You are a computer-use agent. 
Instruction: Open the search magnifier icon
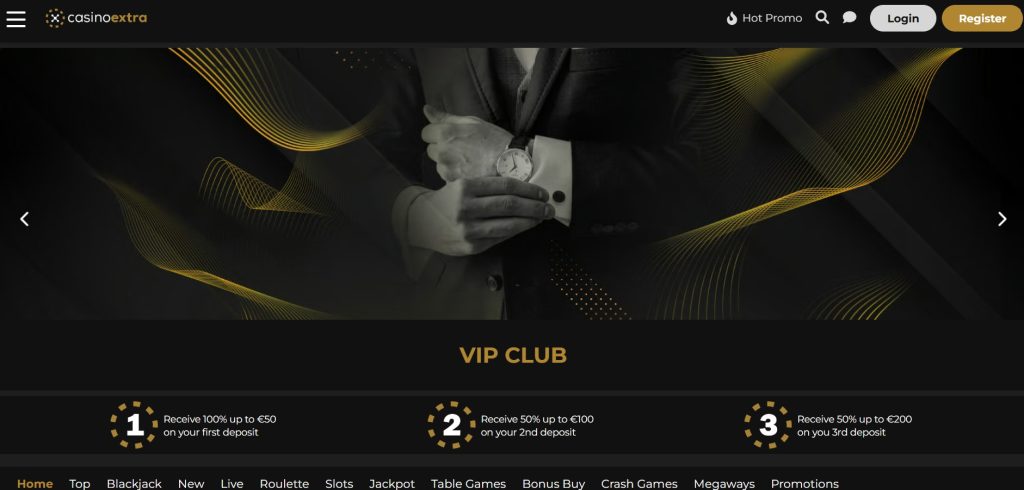tap(822, 18)
